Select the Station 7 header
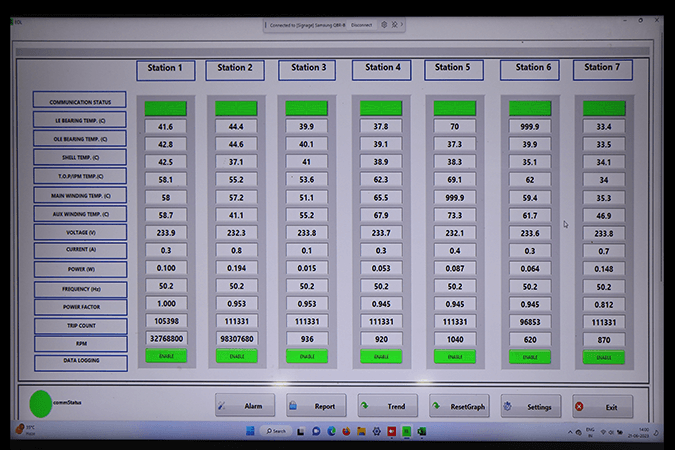This screenshot has height=450, width=675. [603, 70]
